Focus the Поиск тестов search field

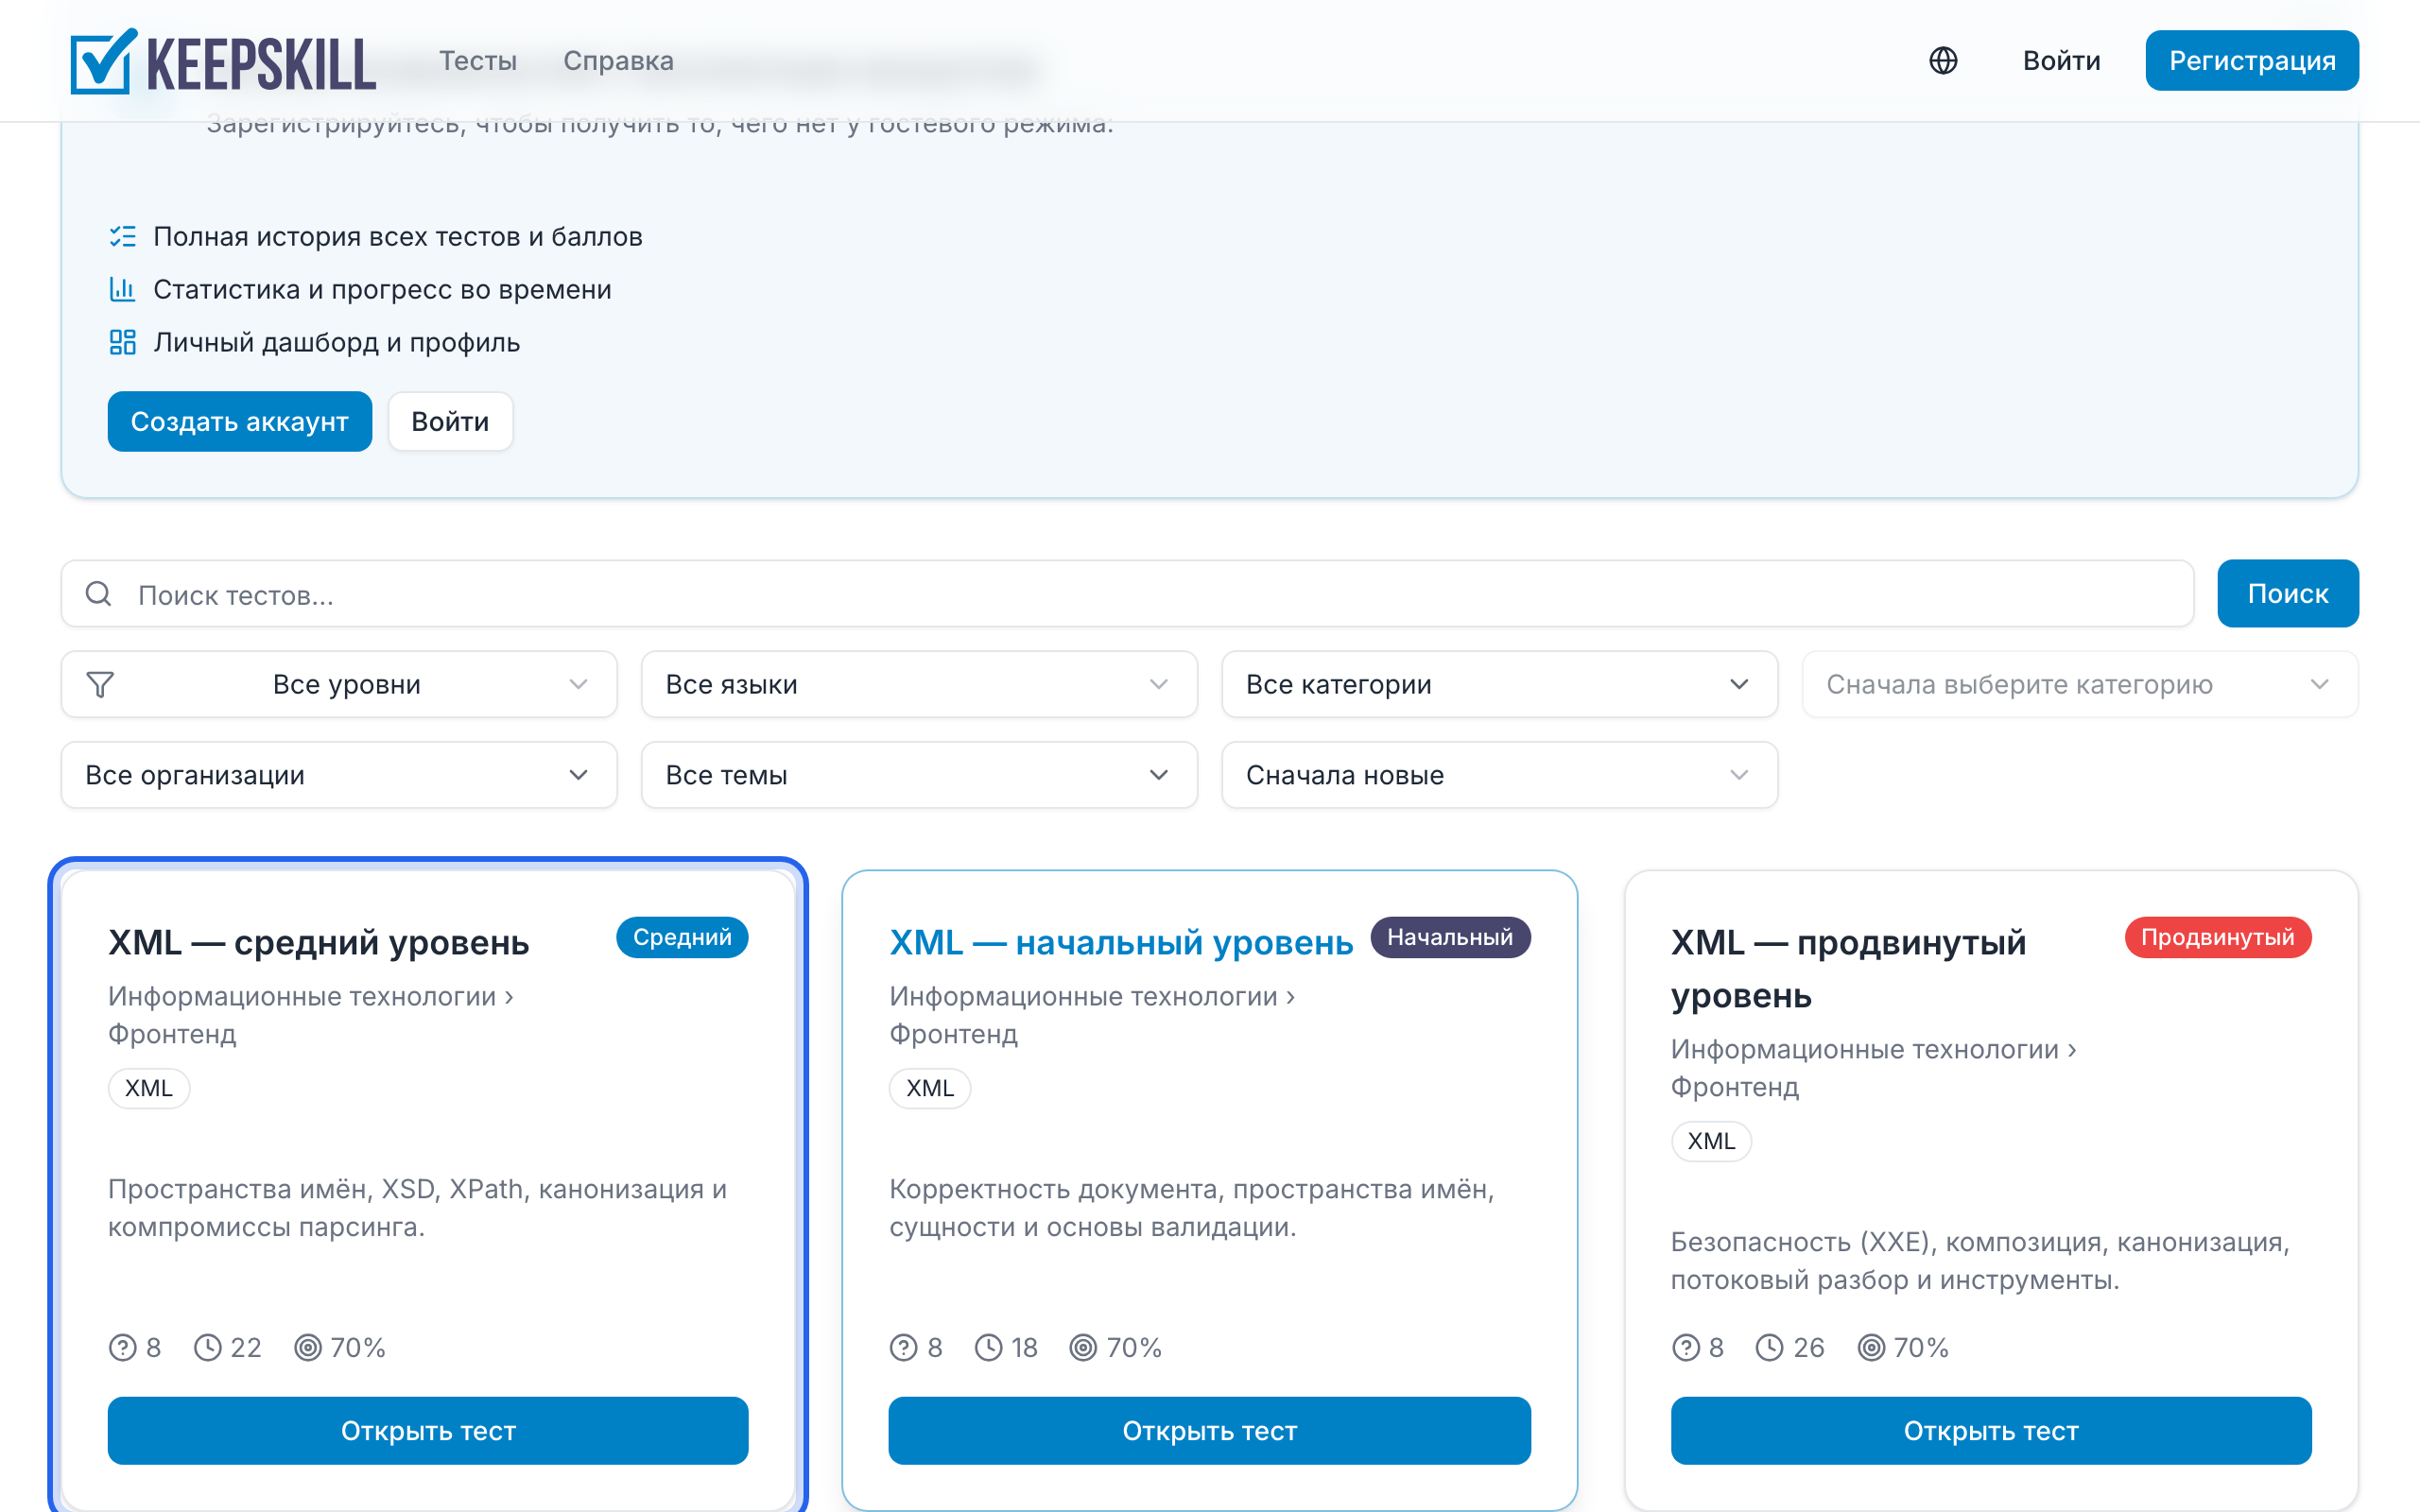coord(1127,594)
